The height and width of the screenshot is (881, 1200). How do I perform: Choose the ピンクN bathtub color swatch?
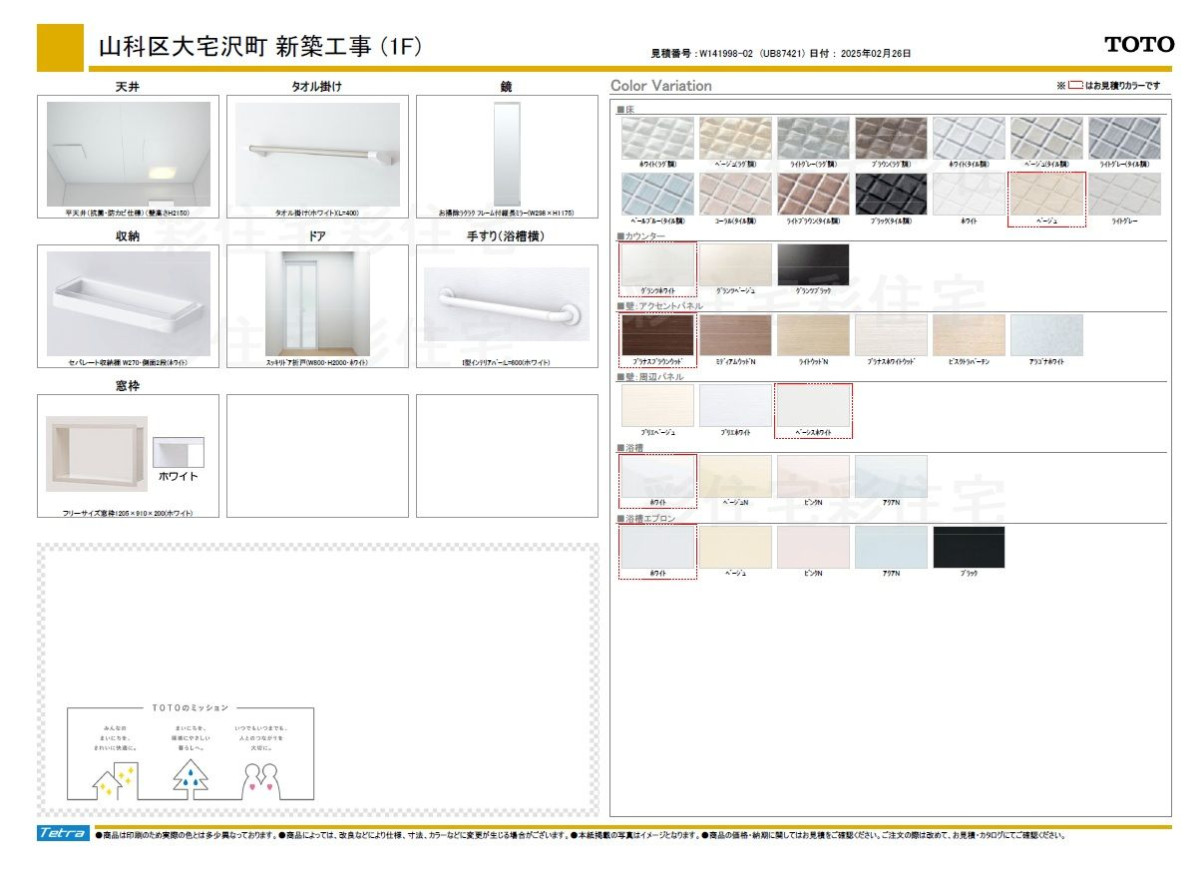point(813,477)
